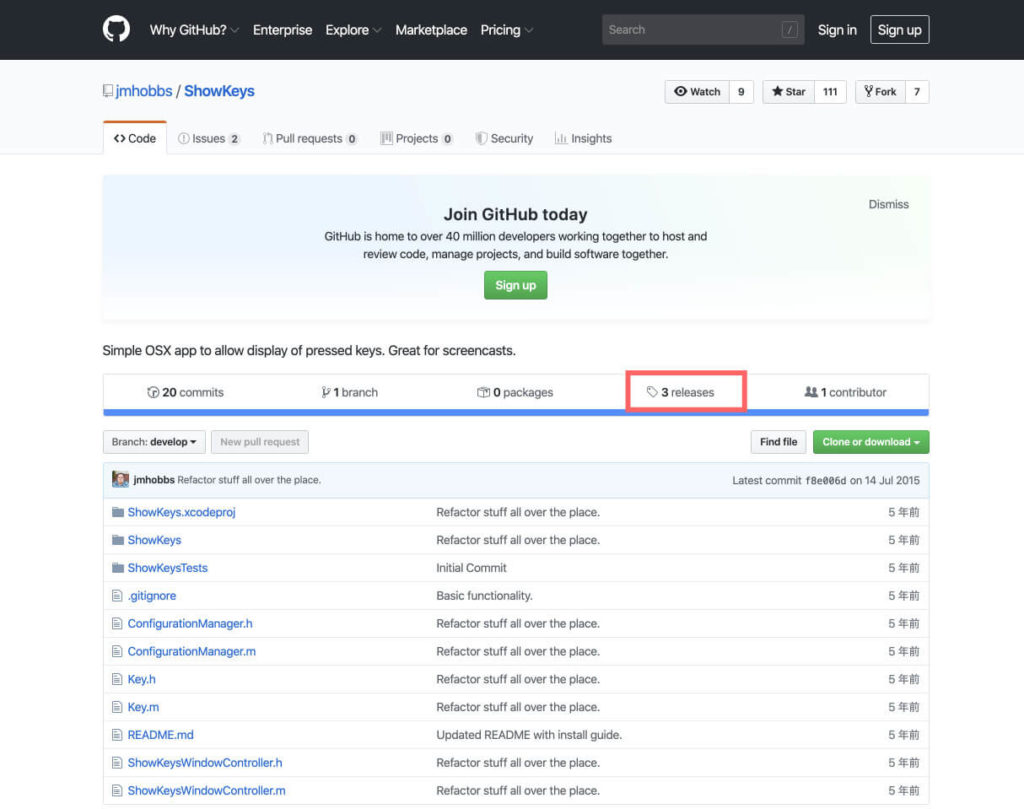
Task: Open the Clone or download dropdown
Action: 871,441
